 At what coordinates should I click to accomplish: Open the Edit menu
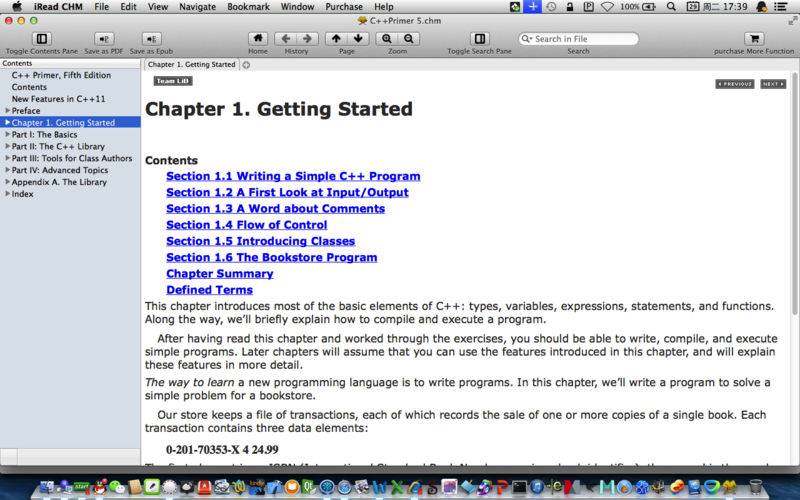tap(128, 7)
